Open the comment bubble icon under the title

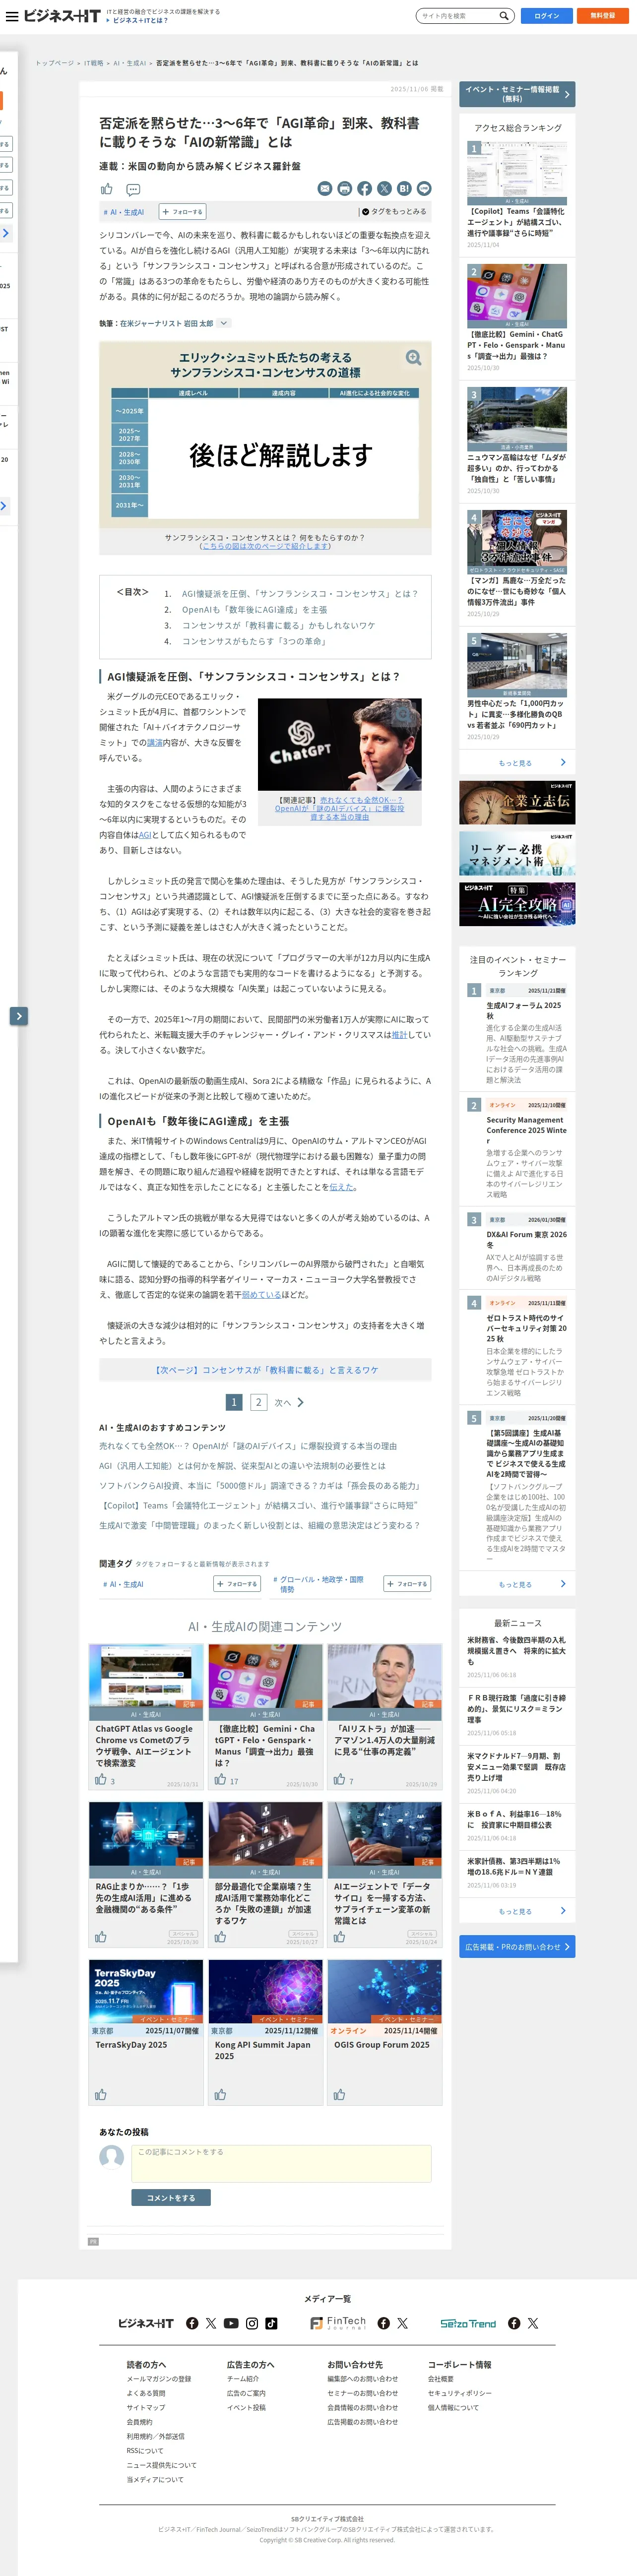(133, 189)
